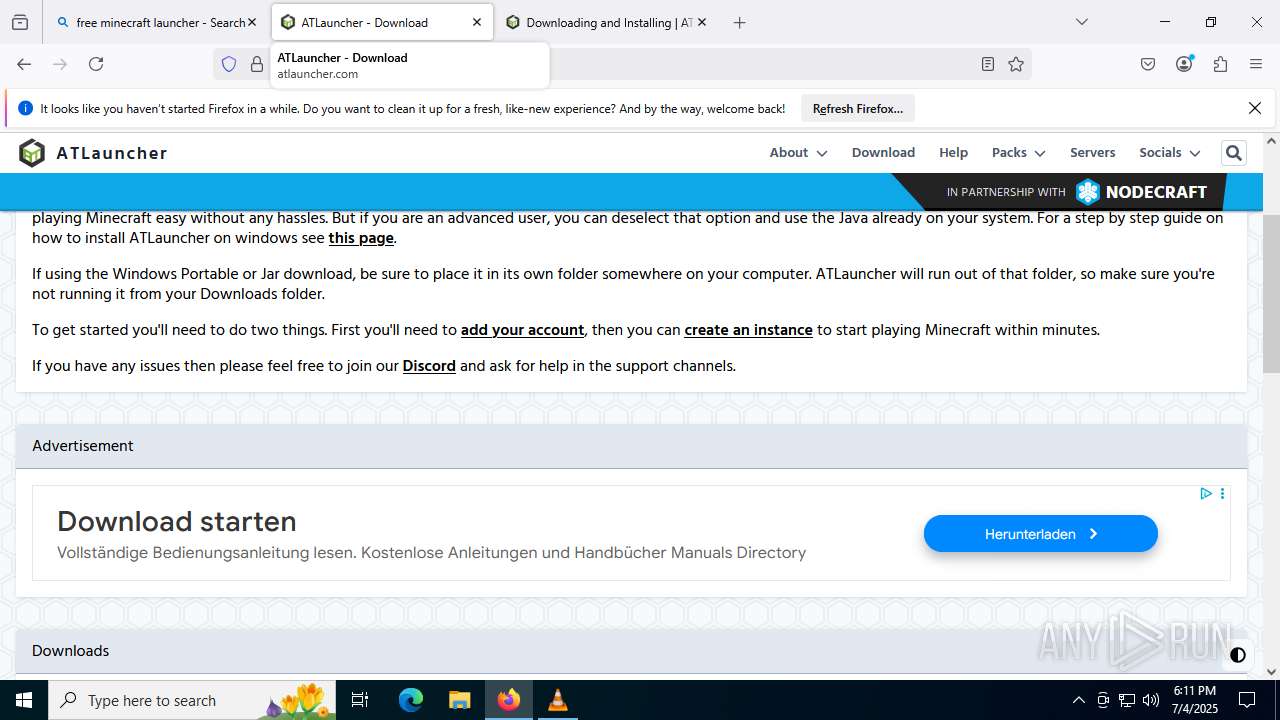
Task: Reload the page with the refresh icon
Action: pos(96,64)
